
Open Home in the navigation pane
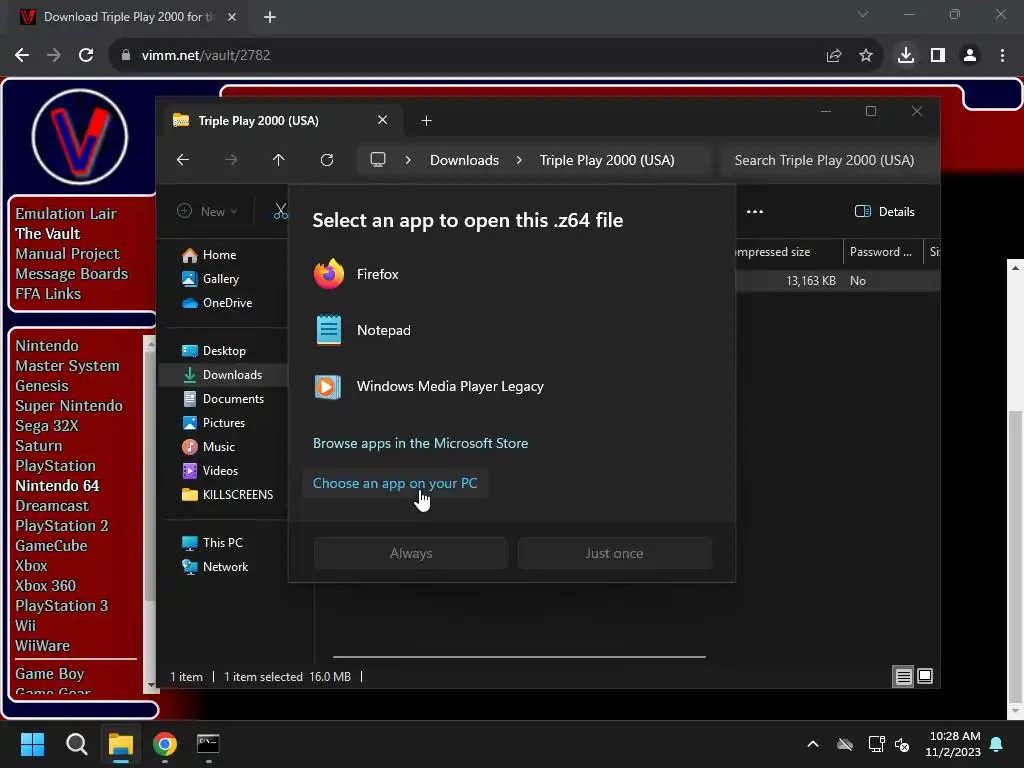[218, 255]
